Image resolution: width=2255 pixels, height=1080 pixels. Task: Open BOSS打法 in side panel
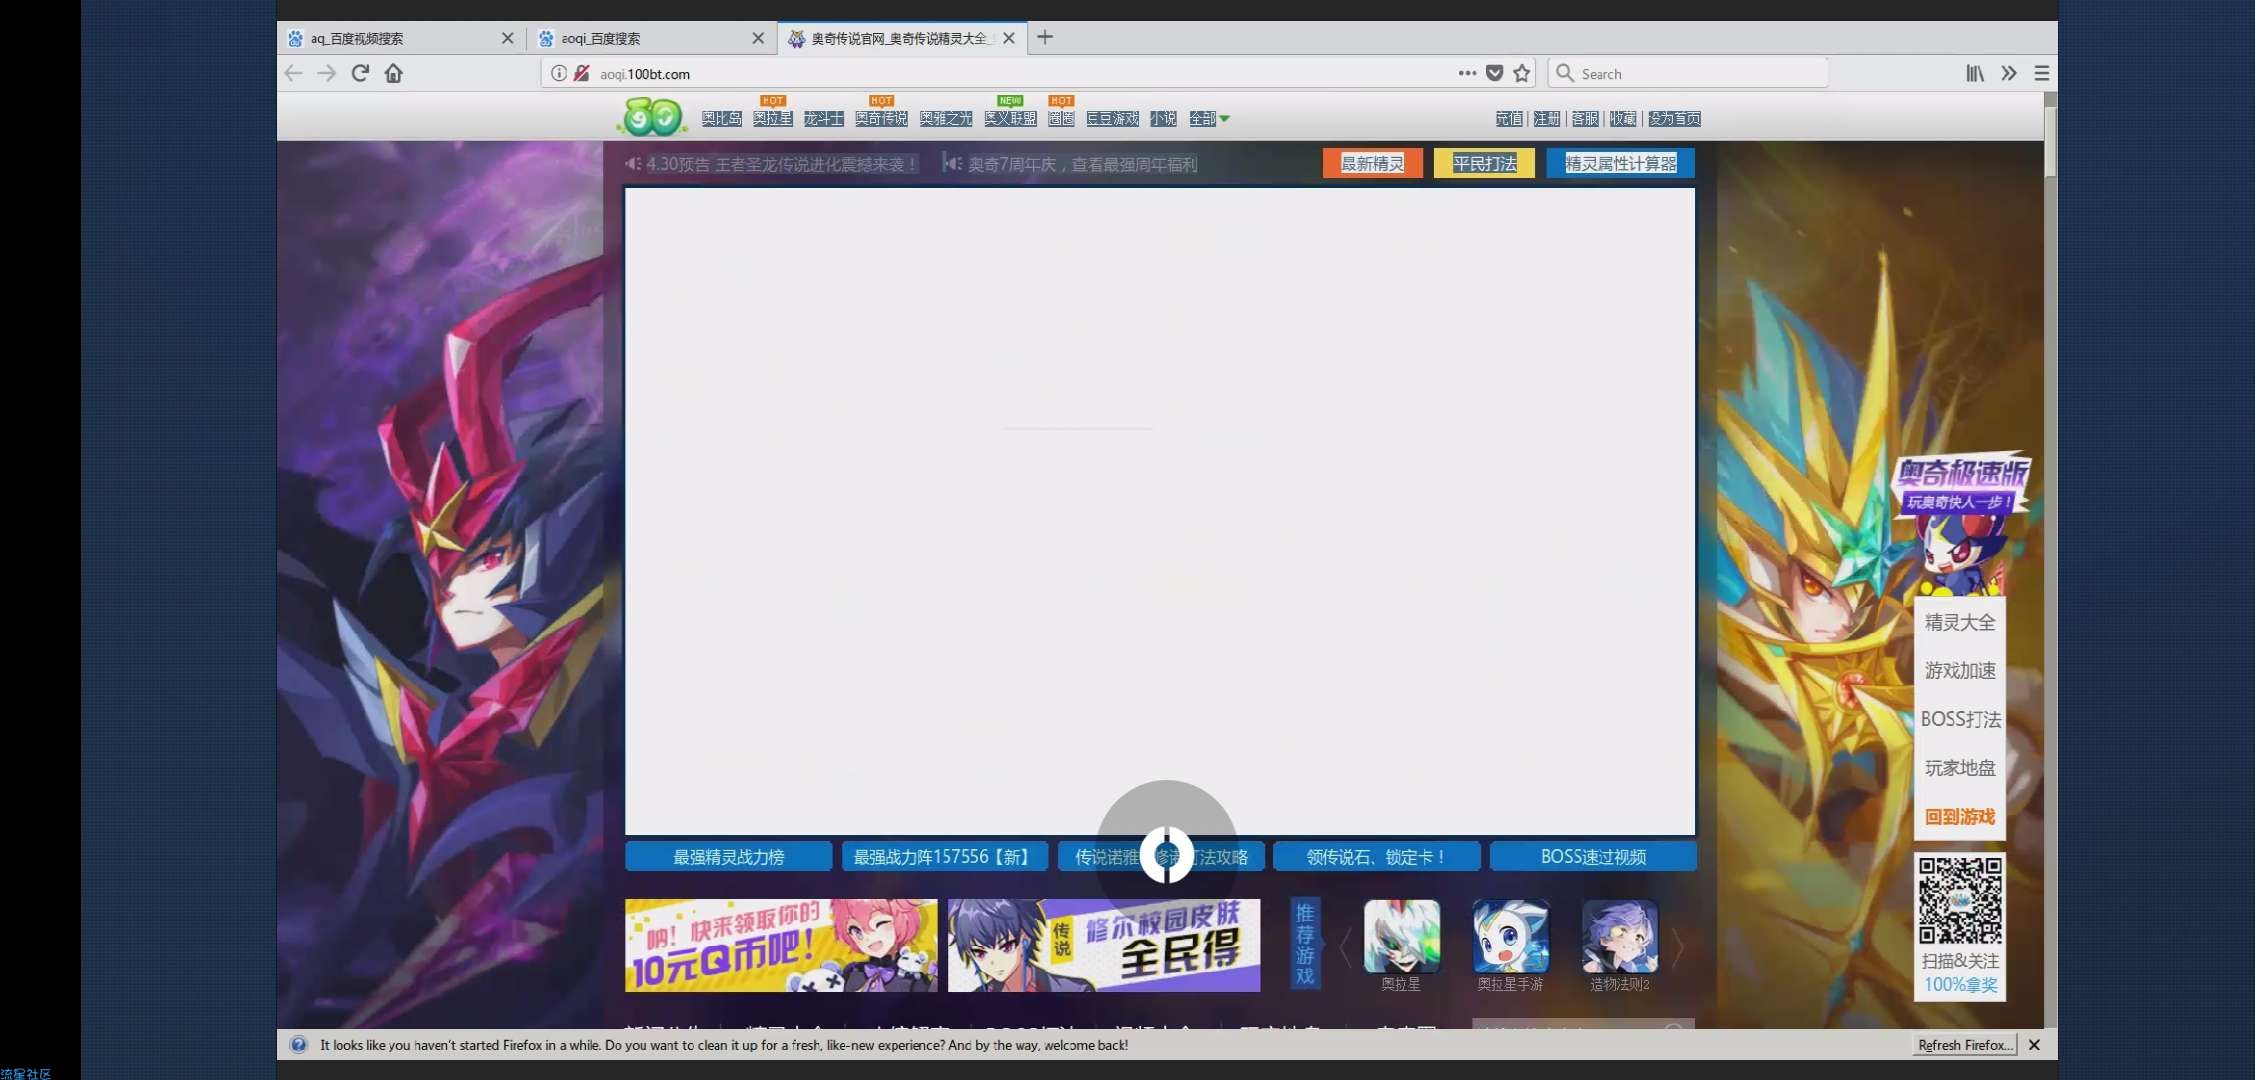click(x=1960, y=719)
